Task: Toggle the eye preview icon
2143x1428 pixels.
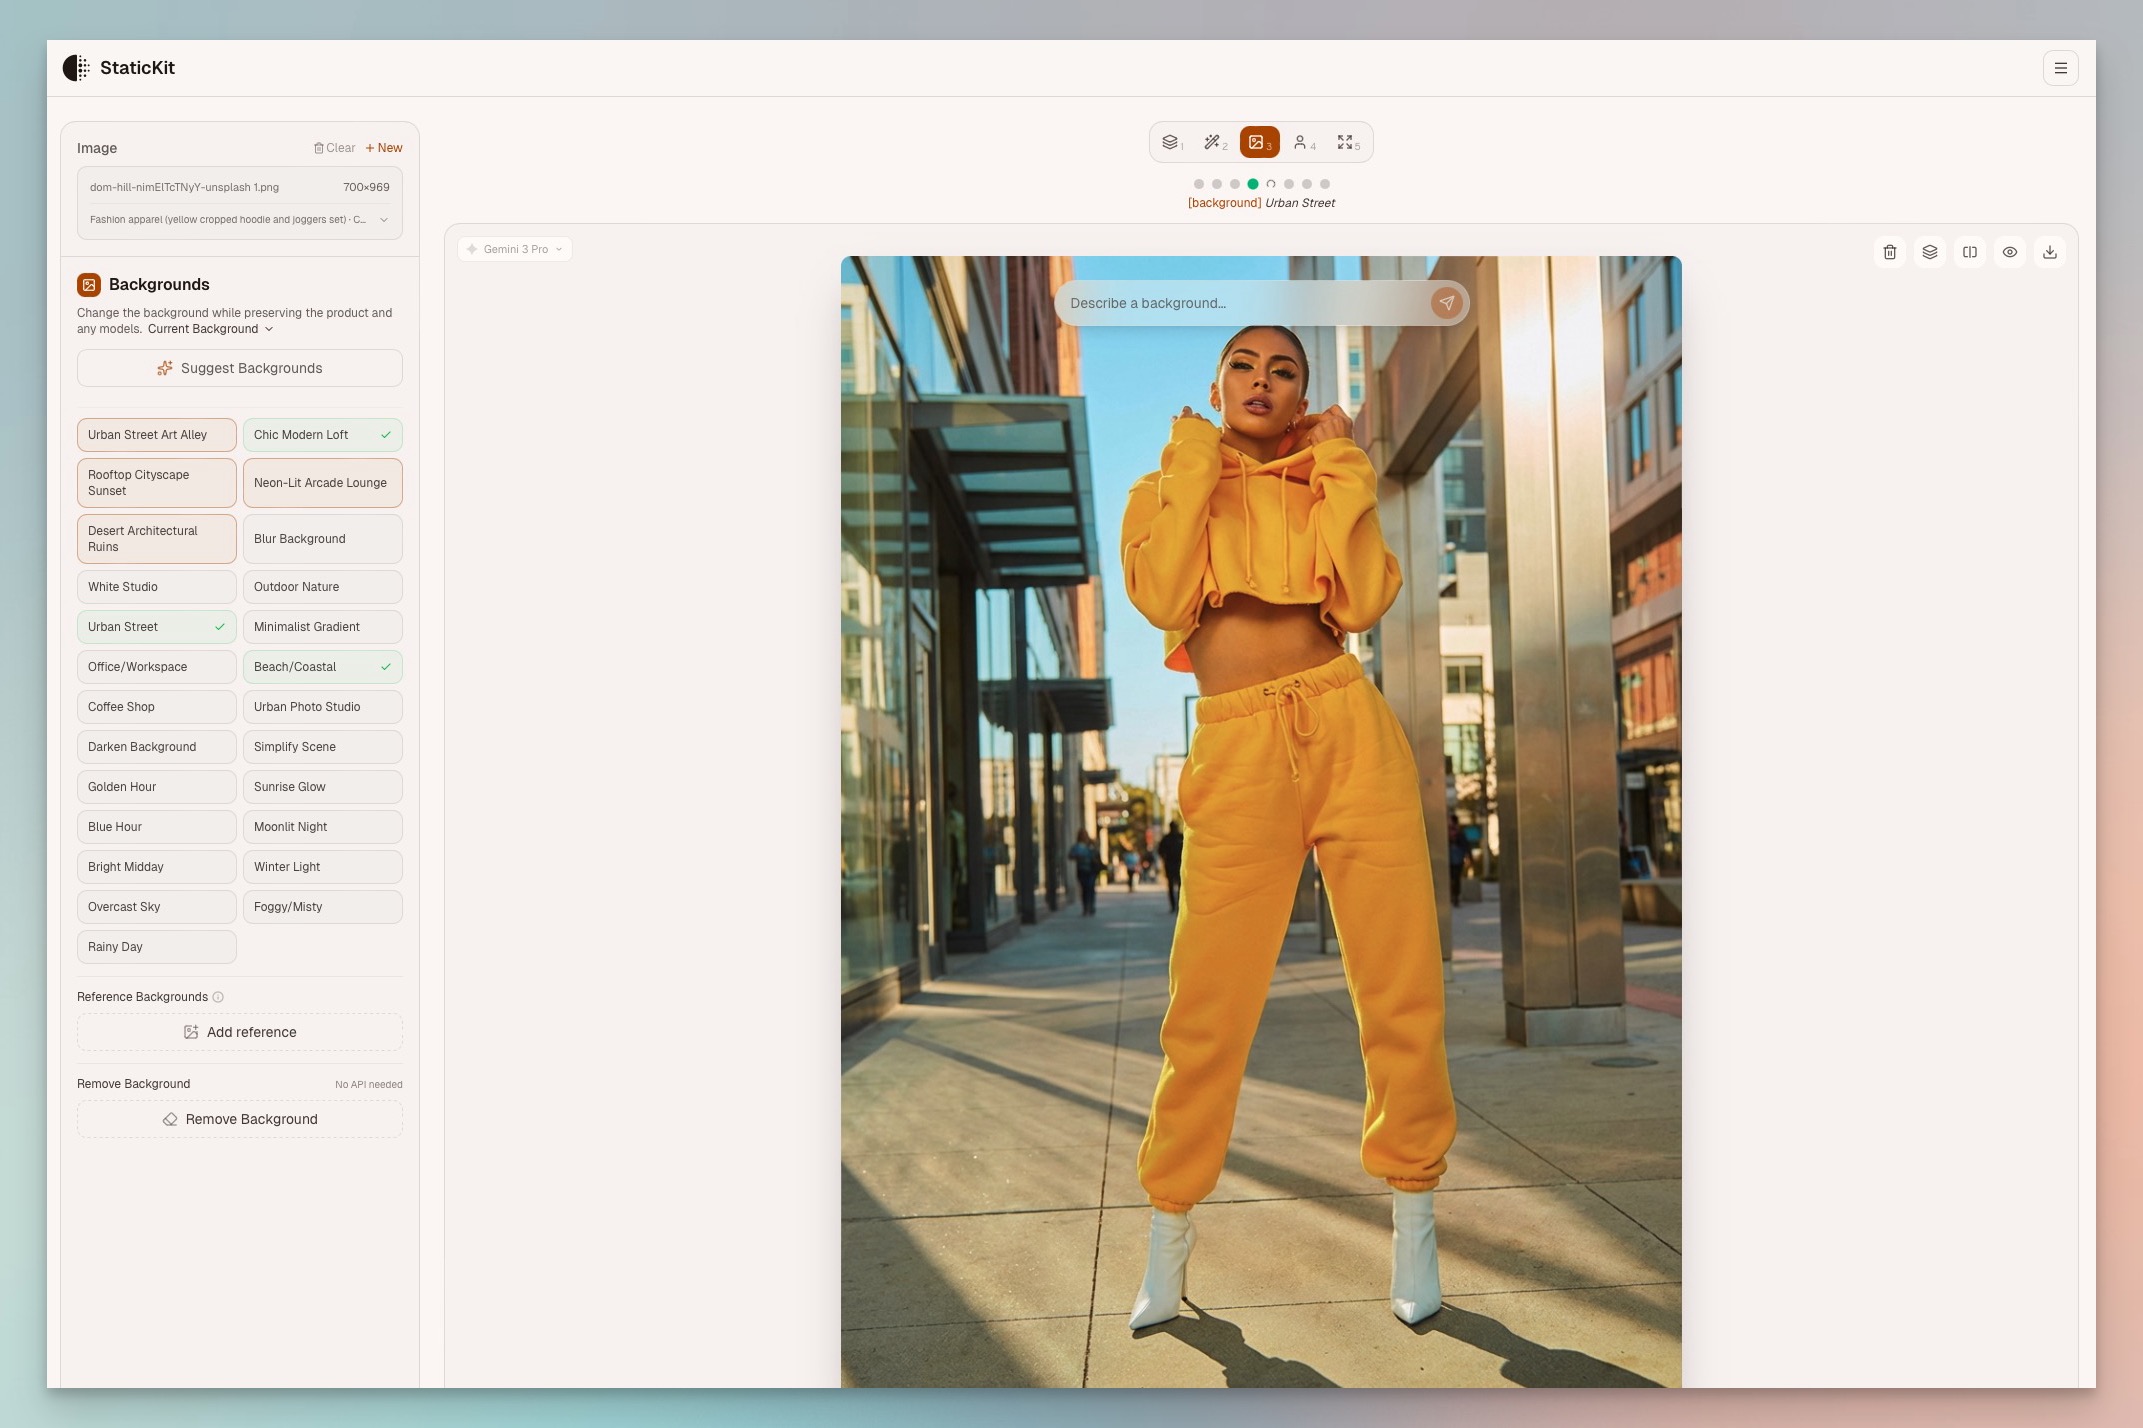Action: tap(2009, 252)
